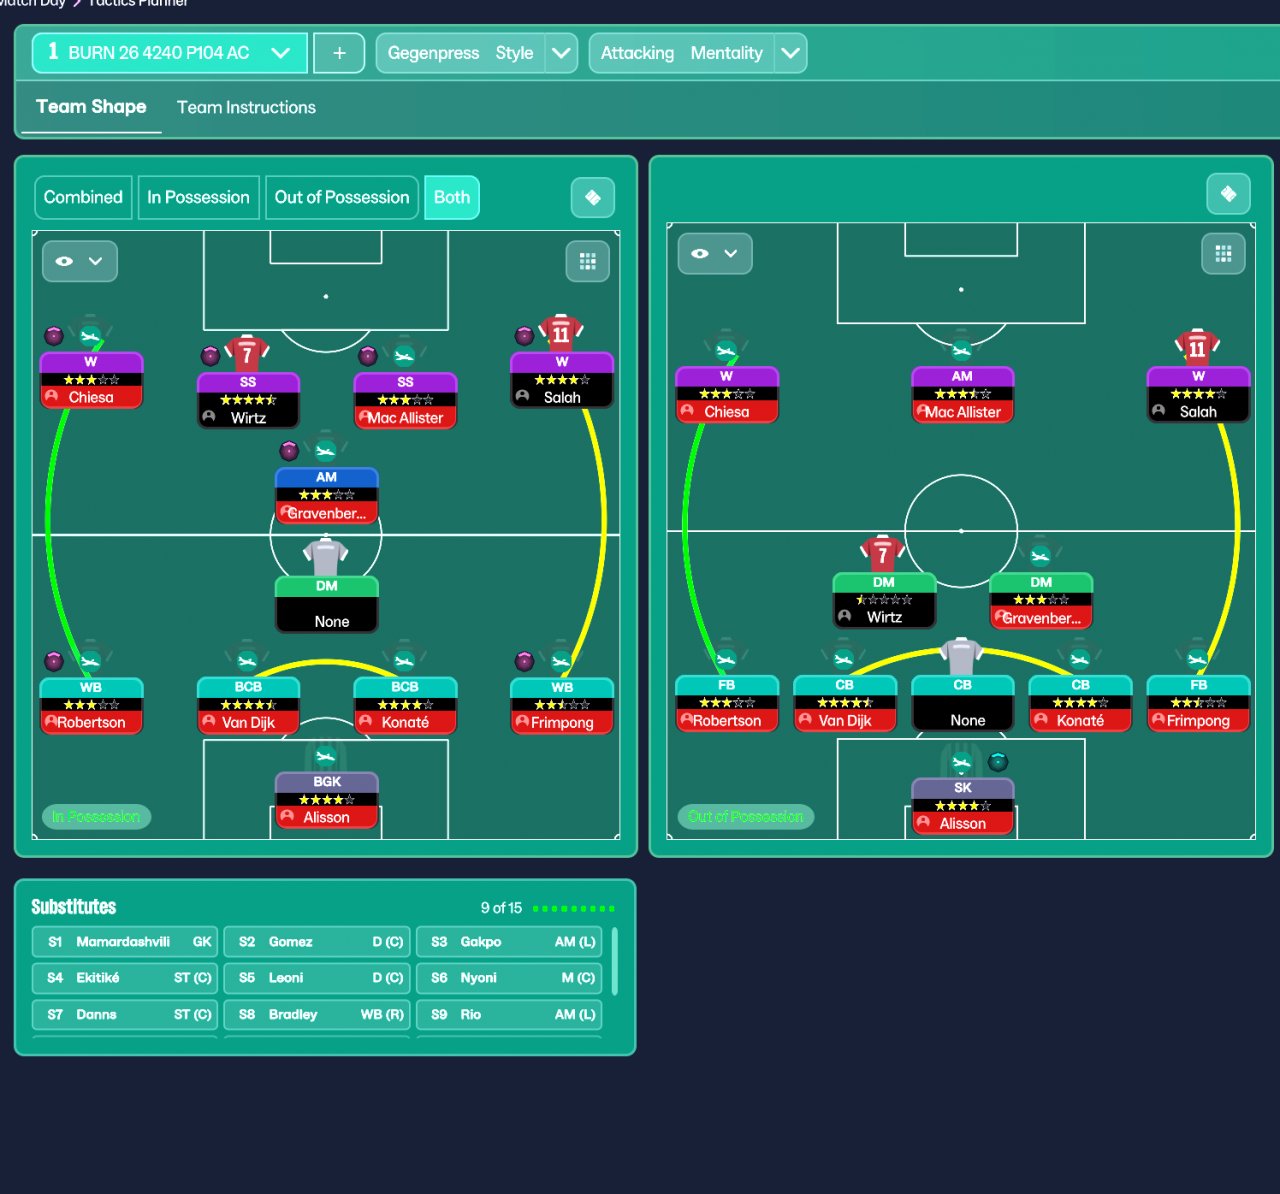Viewport: 1280px width, 1194px height.
Task: Open the grid icon on the out-of-possession pitch
Action: 1223,254
